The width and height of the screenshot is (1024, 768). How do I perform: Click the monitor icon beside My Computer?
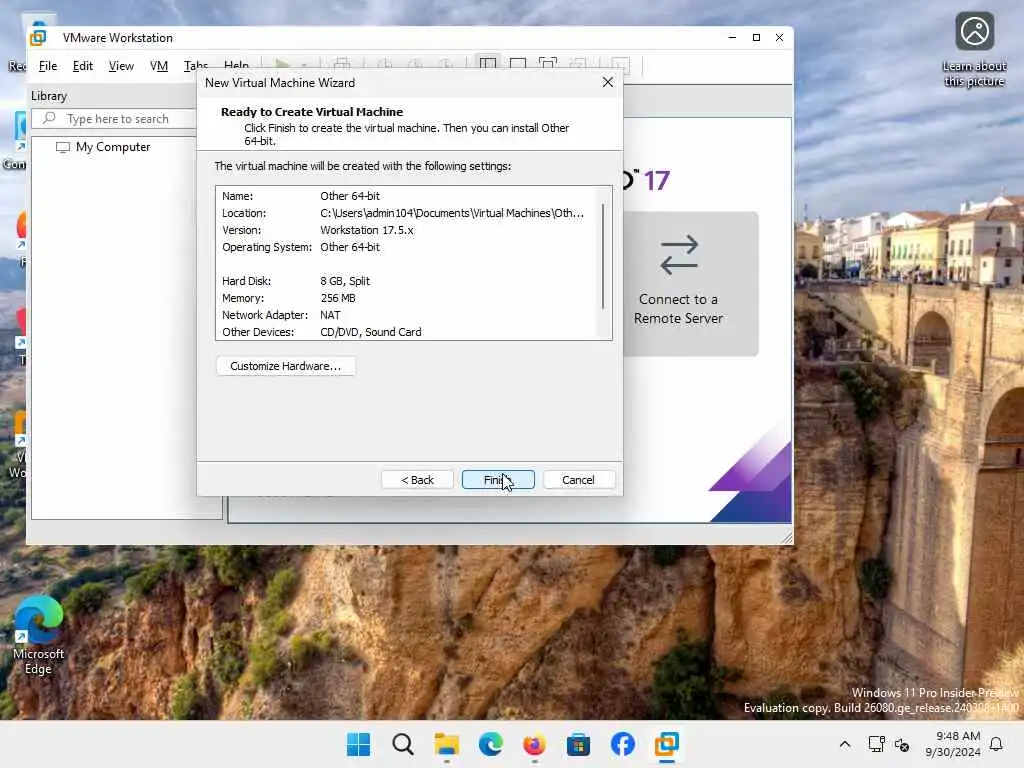(63, 147)
